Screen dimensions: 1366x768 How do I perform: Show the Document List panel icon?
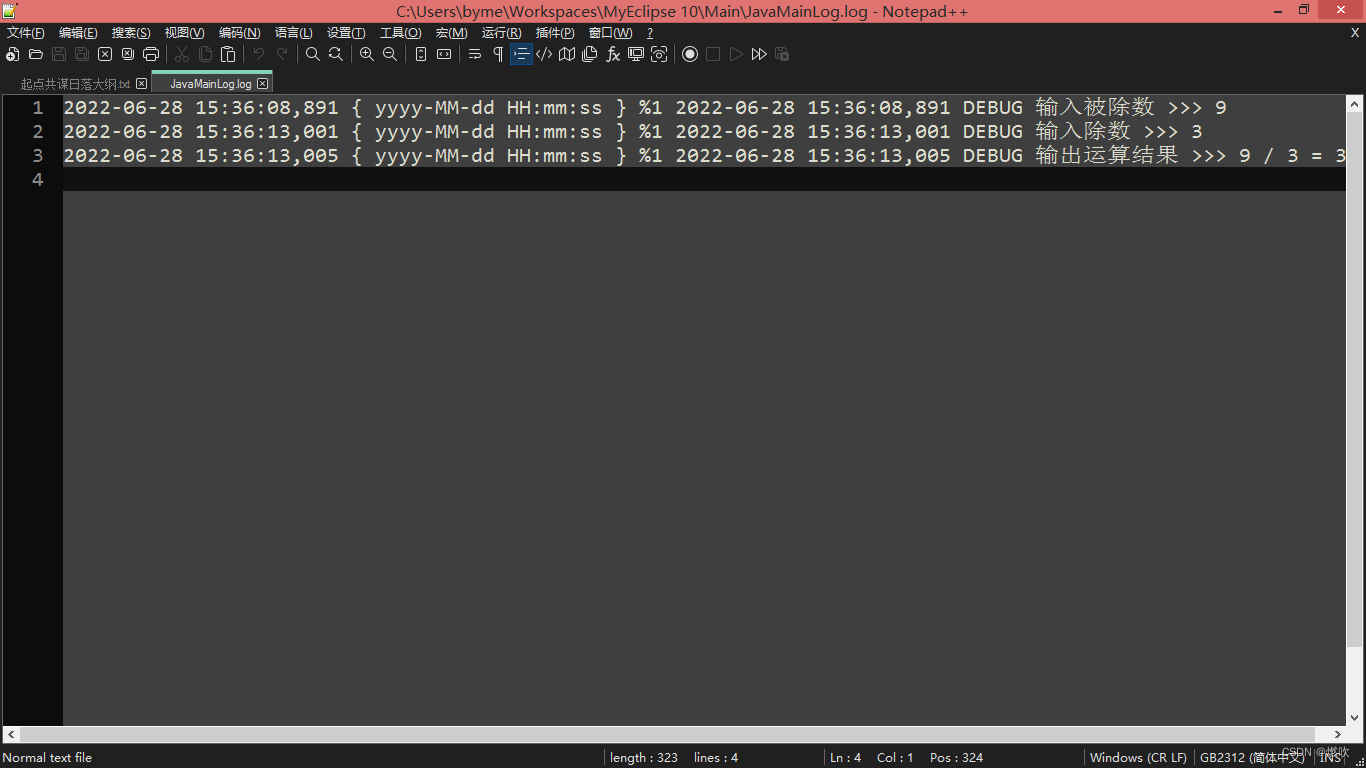click(590, 54)
